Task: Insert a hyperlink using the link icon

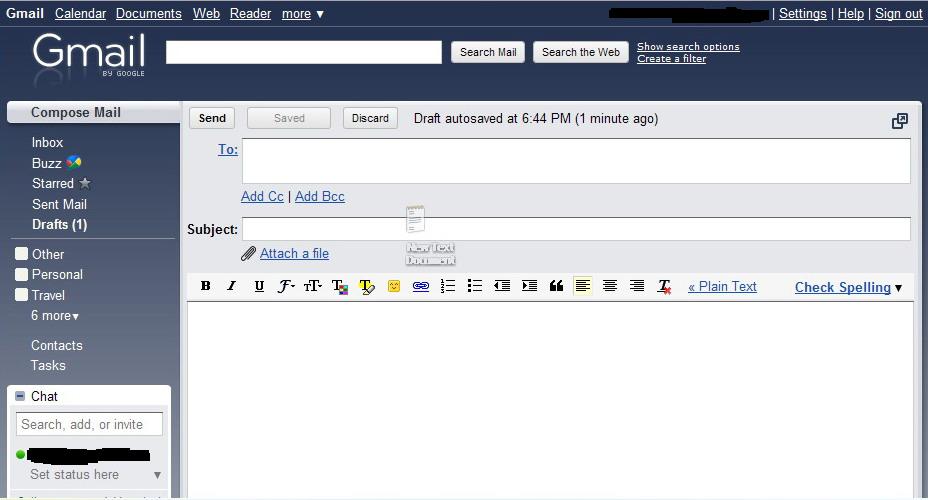Action: tap(421, 286)
